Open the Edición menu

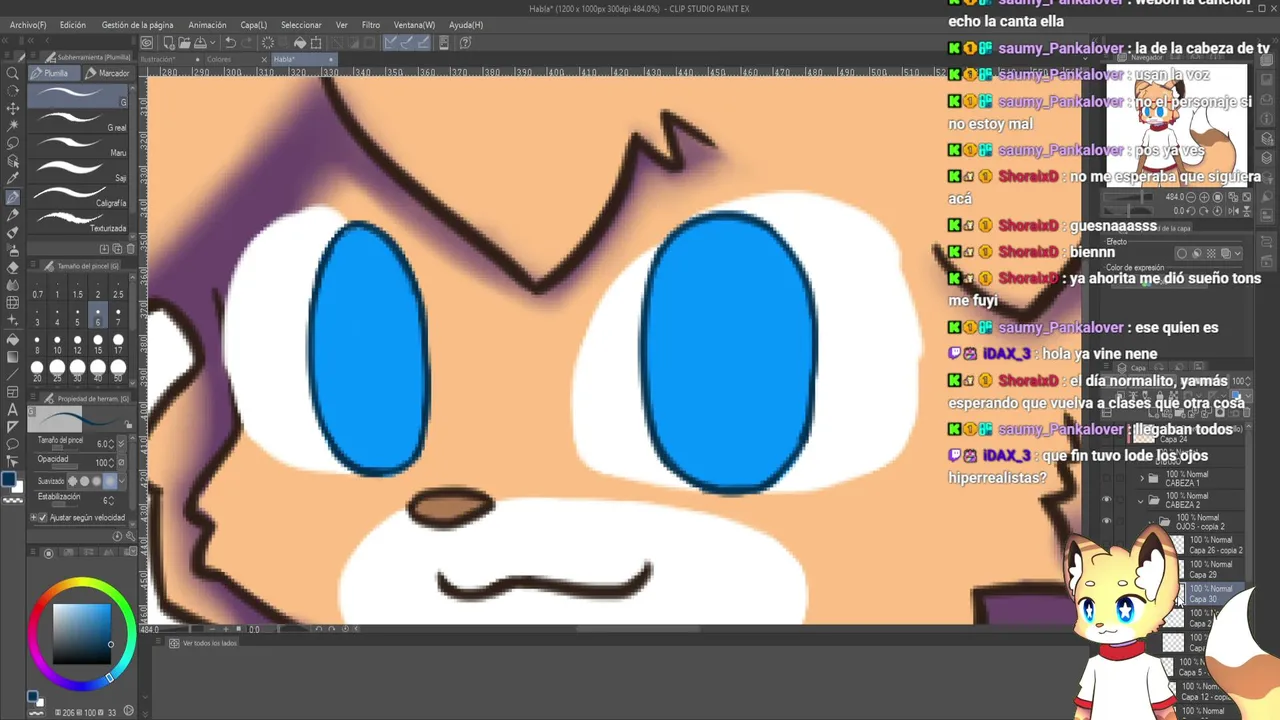pyautogui.click(x=73, y=25)
